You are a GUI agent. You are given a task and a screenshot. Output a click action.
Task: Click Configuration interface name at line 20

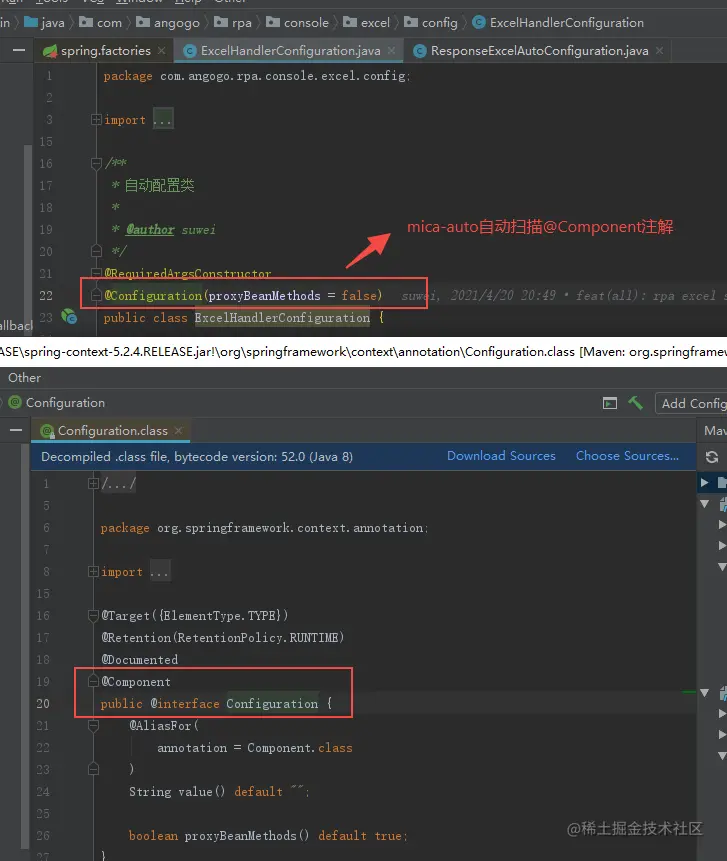click(272, 703)
